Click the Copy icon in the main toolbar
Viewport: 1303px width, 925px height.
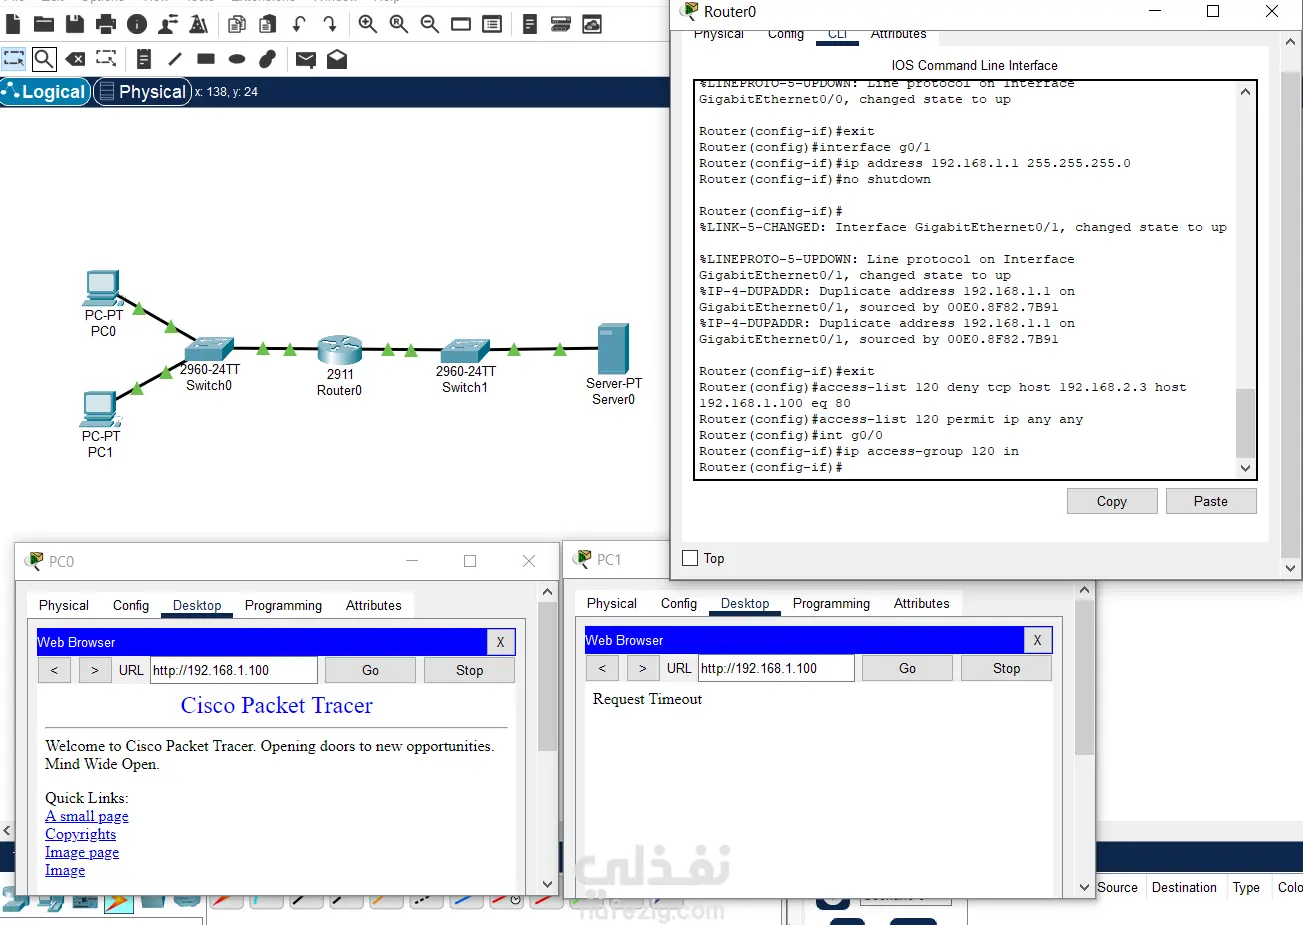[x=237, y=24]
